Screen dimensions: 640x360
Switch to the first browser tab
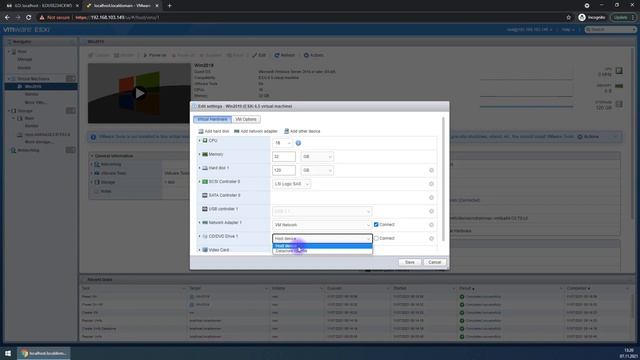point(41,6)
